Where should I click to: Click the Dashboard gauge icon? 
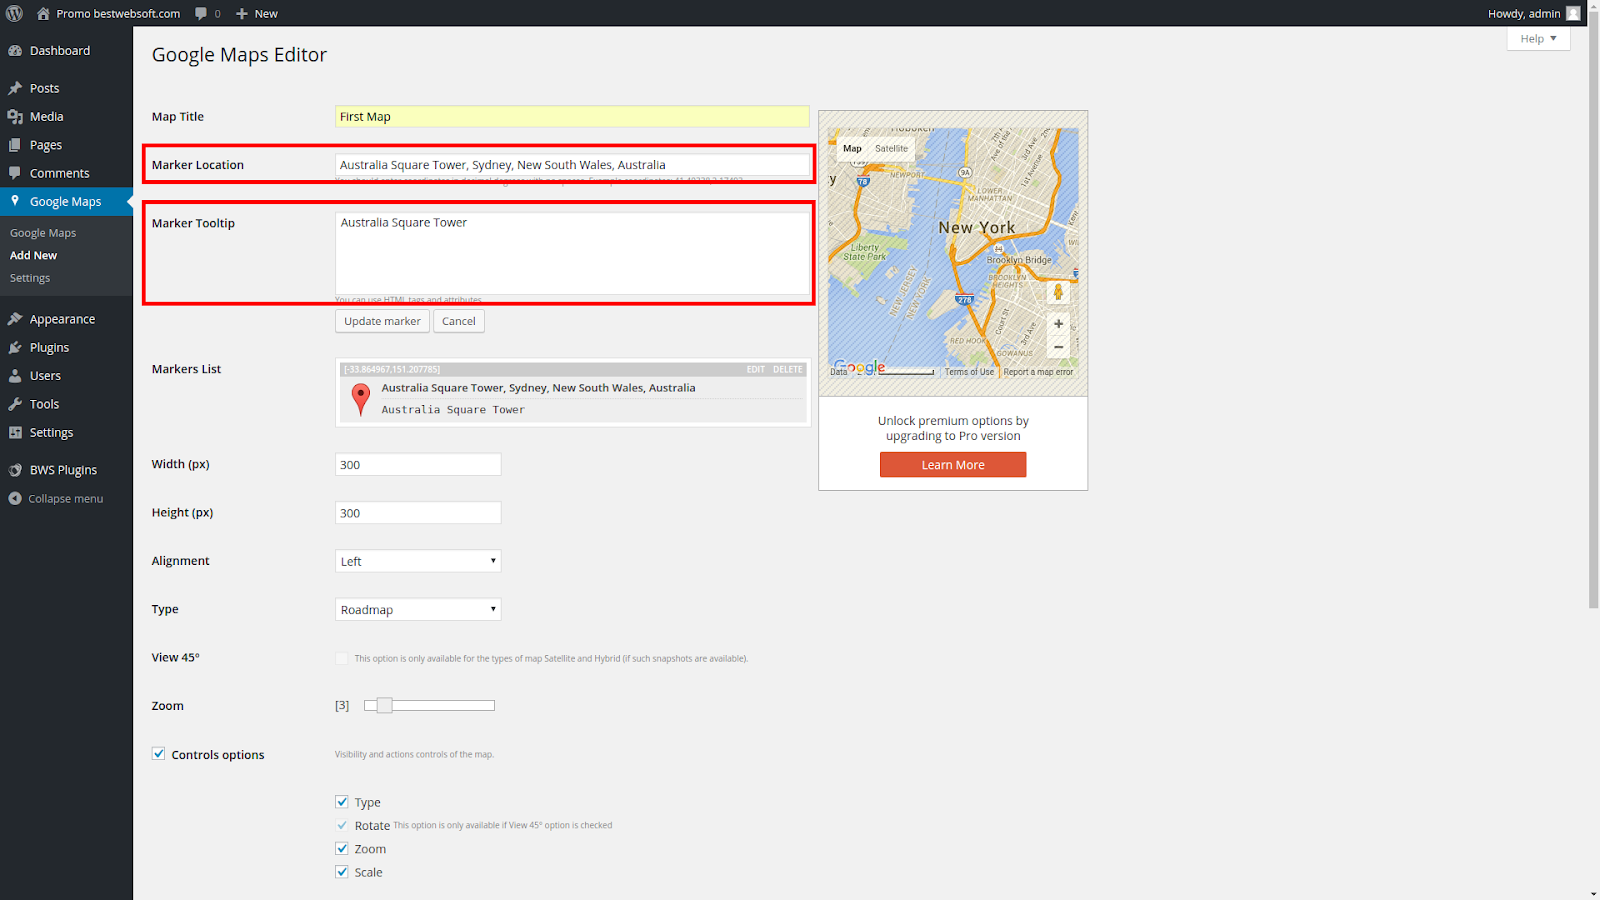pos(15,51)
